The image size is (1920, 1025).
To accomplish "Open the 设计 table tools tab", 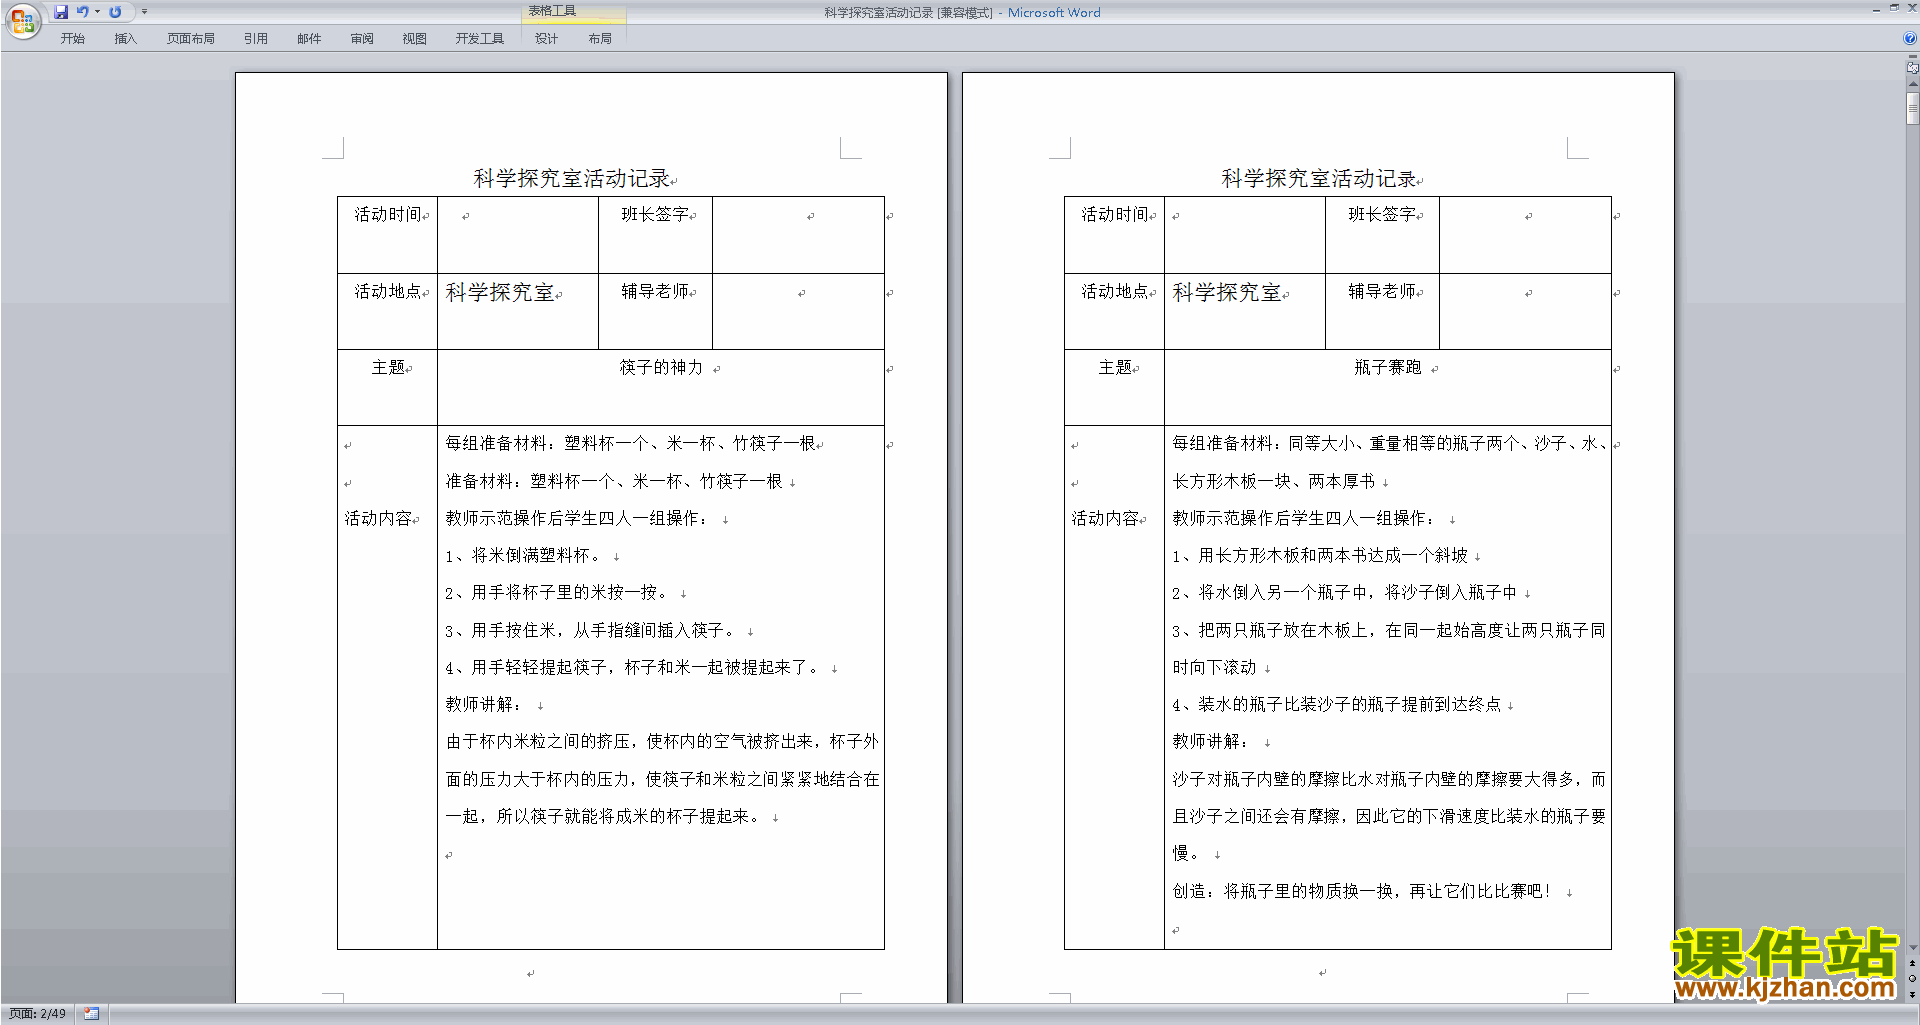I will [546, 39].
